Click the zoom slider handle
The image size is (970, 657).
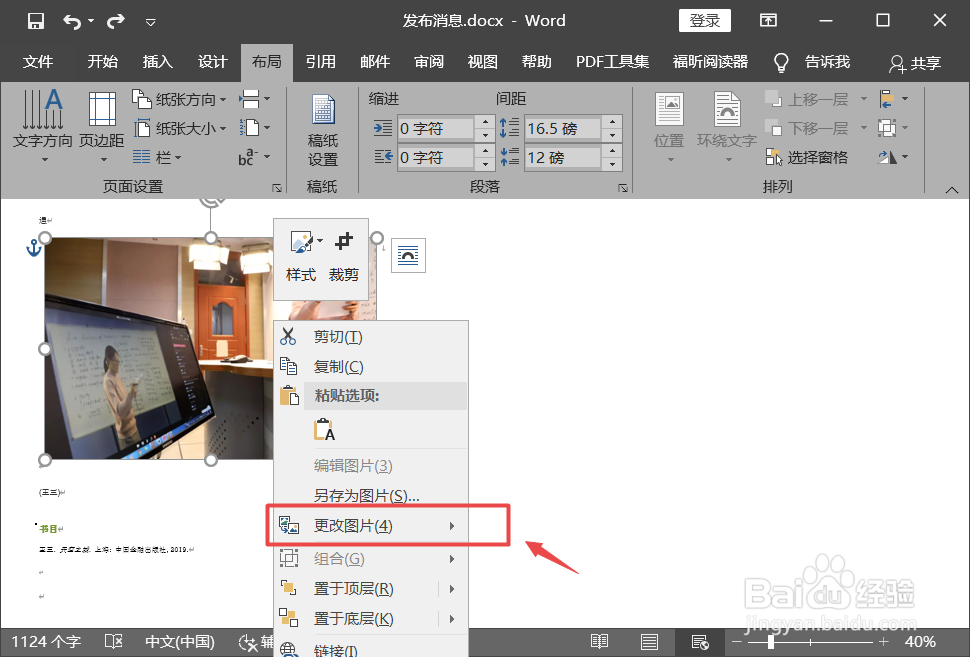(x=771, y=642)
